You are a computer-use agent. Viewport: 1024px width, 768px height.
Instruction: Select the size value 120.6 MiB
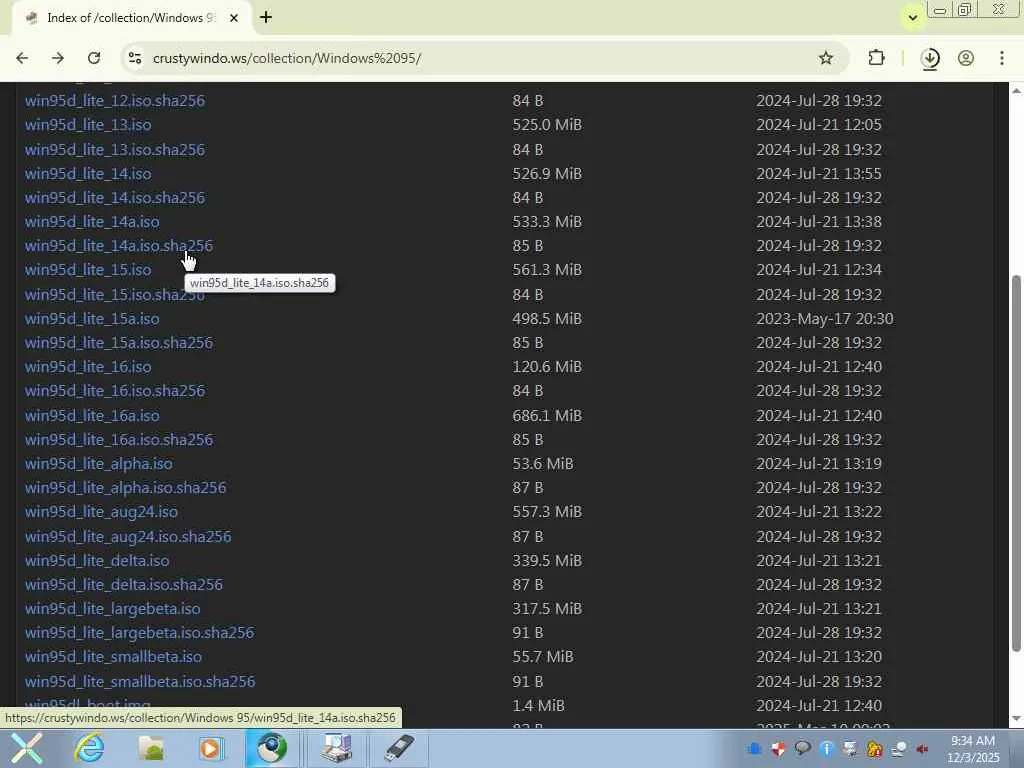(x=547, y=367)
